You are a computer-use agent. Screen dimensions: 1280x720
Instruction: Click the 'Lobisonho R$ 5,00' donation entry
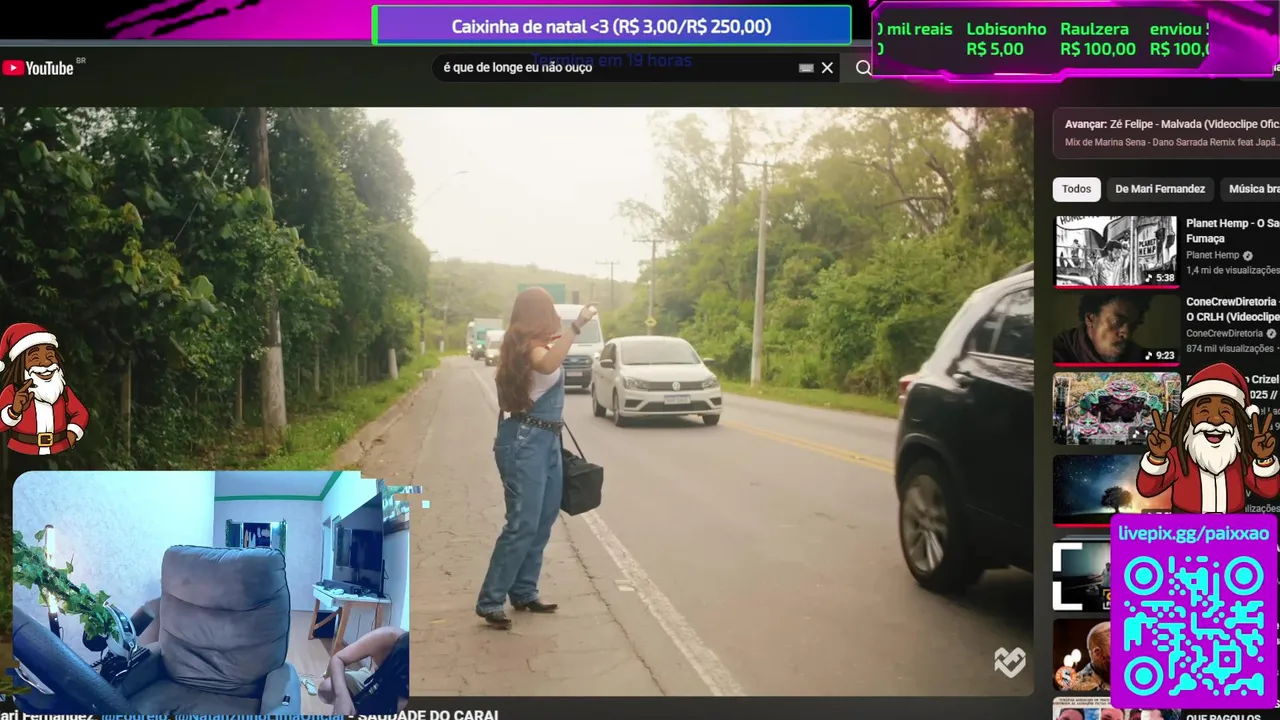tap(1006, 39)
